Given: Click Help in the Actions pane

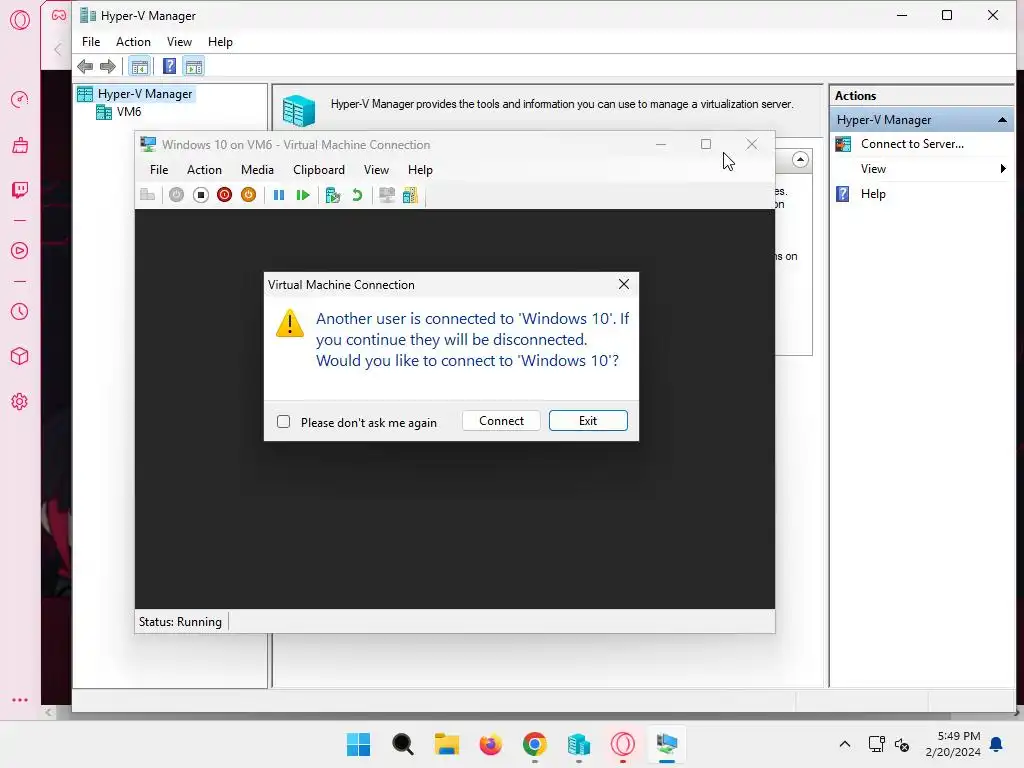Looking at the screenshot, I should click(x=872, y=194).
